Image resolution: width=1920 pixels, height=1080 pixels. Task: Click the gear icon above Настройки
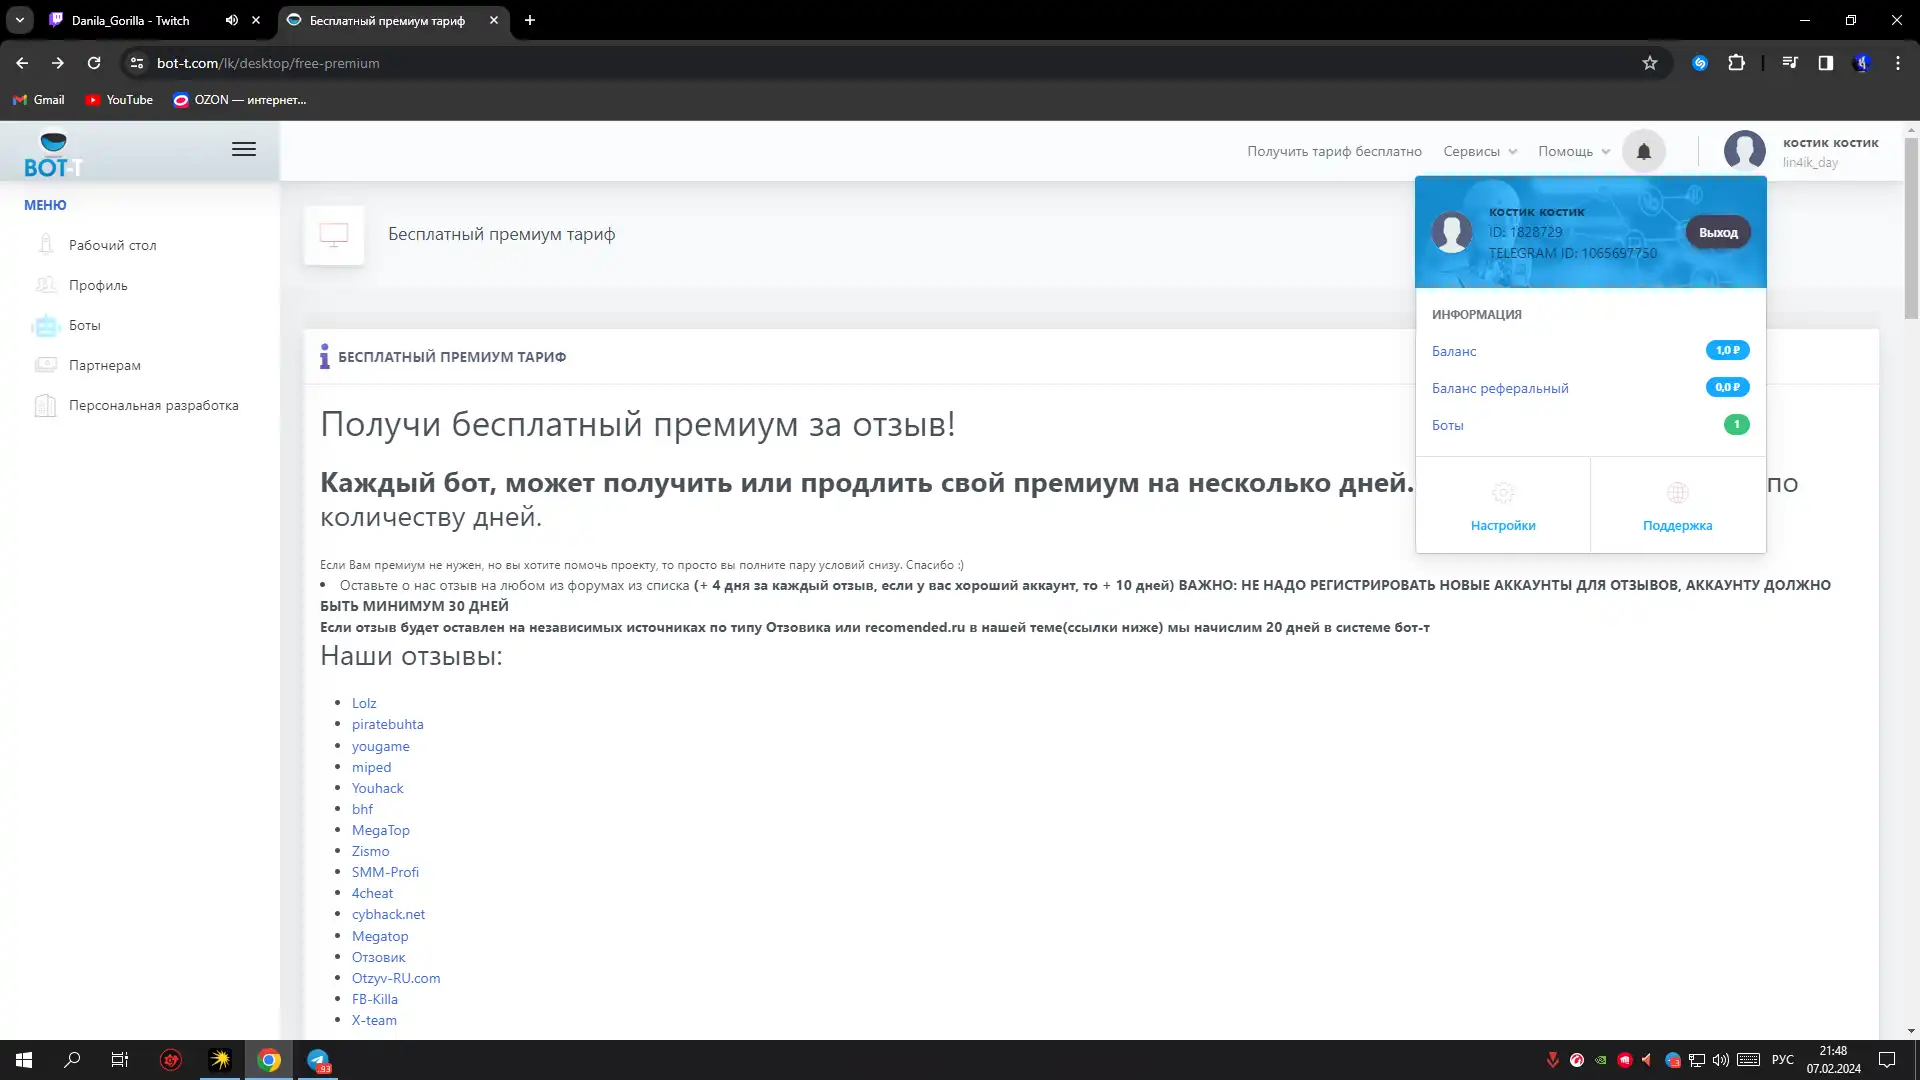(1503, 493)
